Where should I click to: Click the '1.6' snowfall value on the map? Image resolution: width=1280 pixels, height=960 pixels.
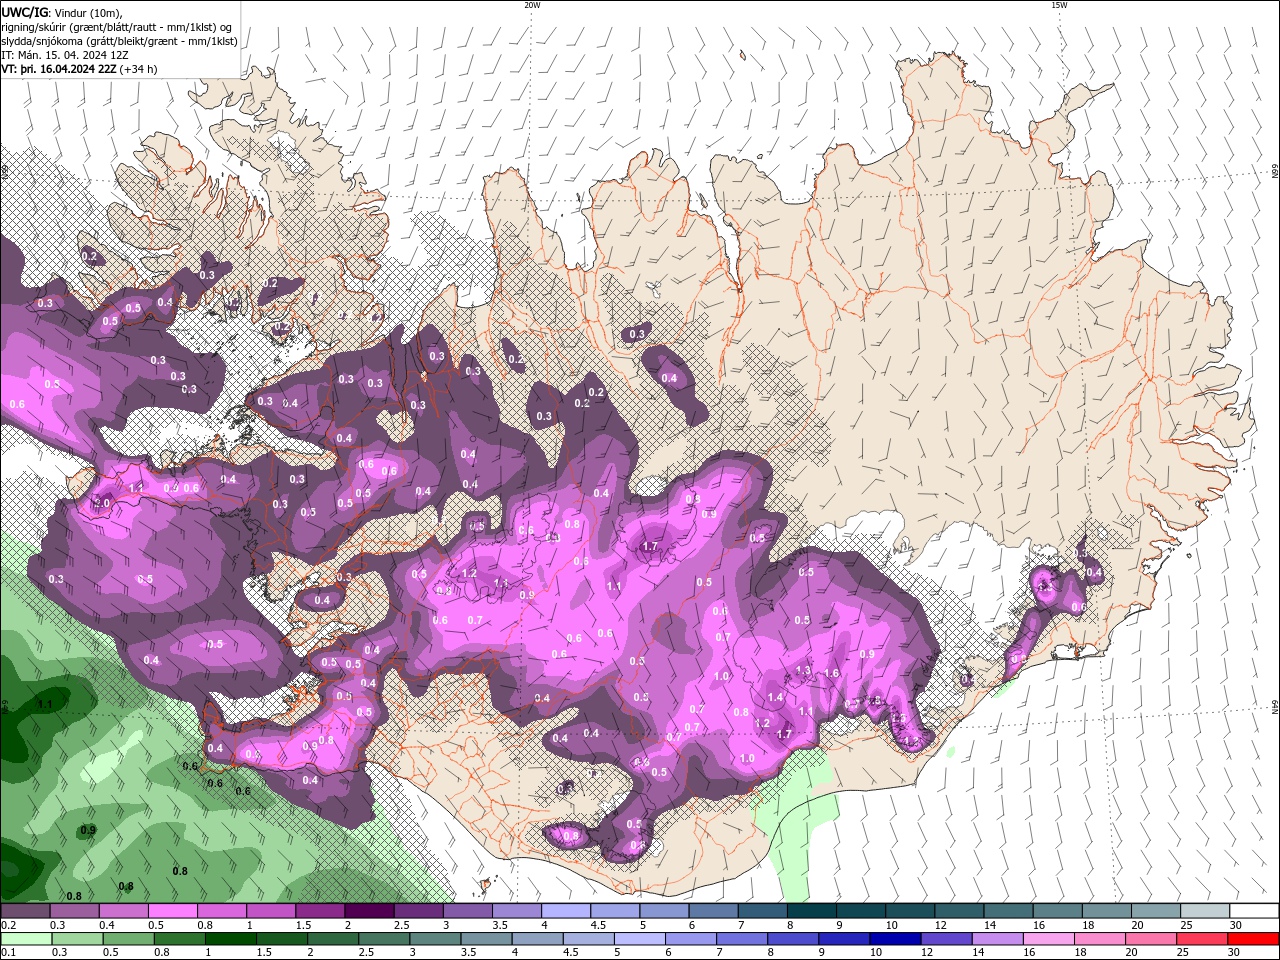831,673
